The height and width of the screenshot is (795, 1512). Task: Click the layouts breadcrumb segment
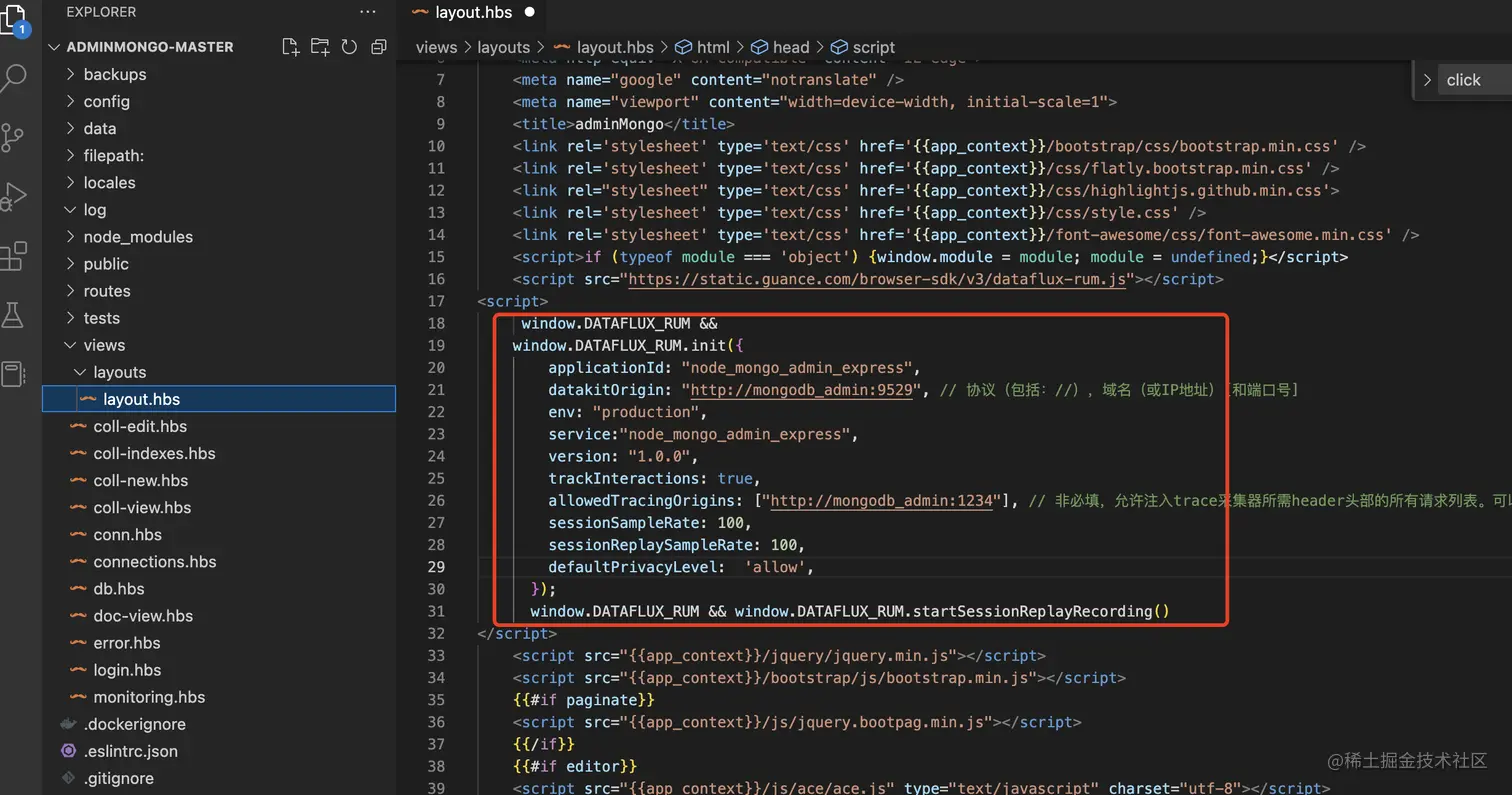coord(504,47)
